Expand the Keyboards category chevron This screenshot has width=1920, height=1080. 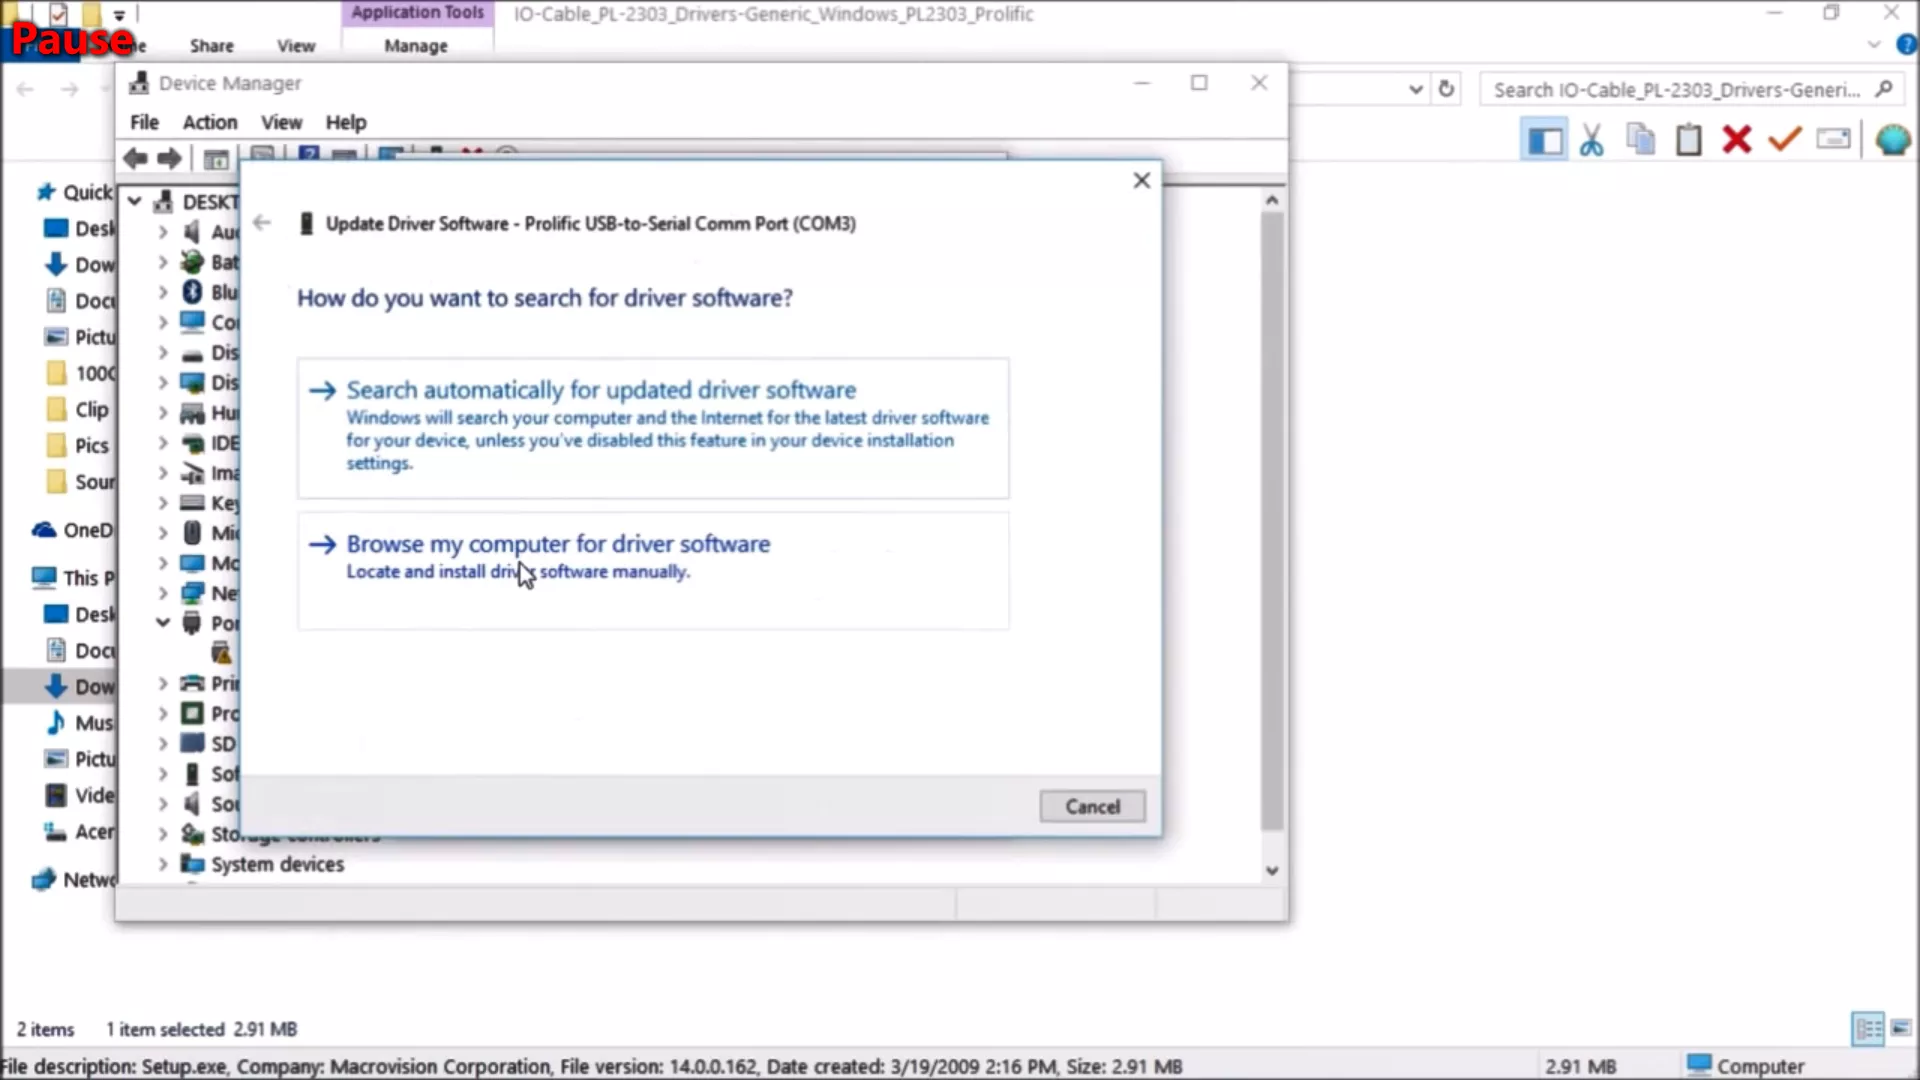162,503
